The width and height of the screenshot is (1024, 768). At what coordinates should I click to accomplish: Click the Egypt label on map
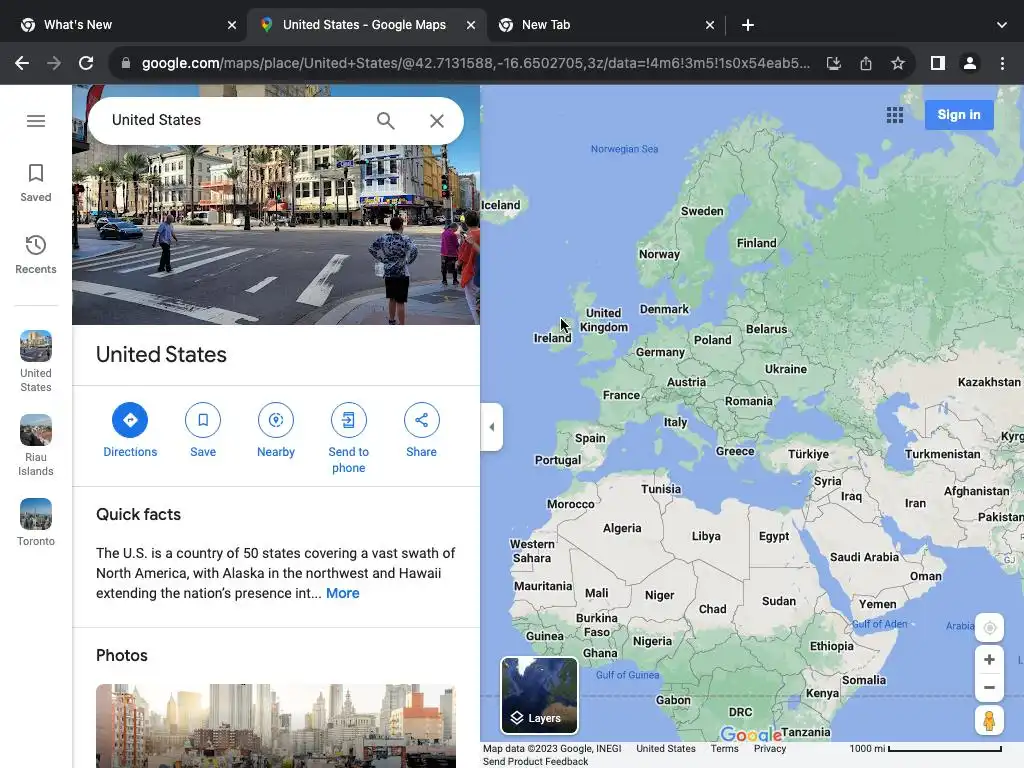(774, 536)
